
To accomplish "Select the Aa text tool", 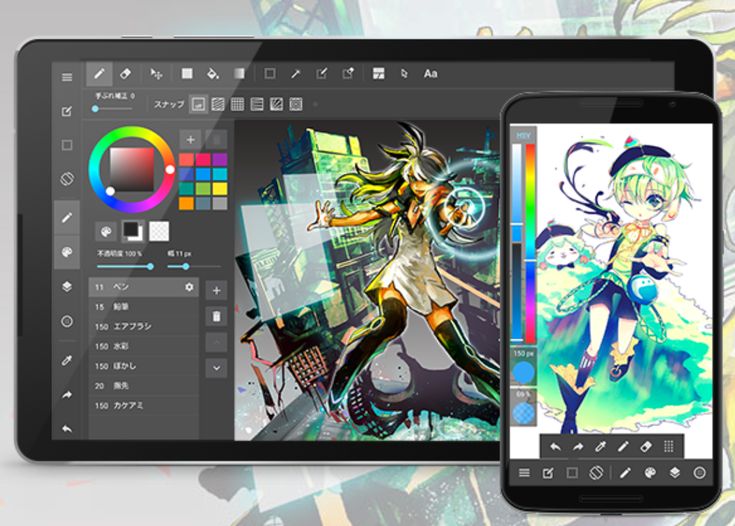I will (430, 74).
